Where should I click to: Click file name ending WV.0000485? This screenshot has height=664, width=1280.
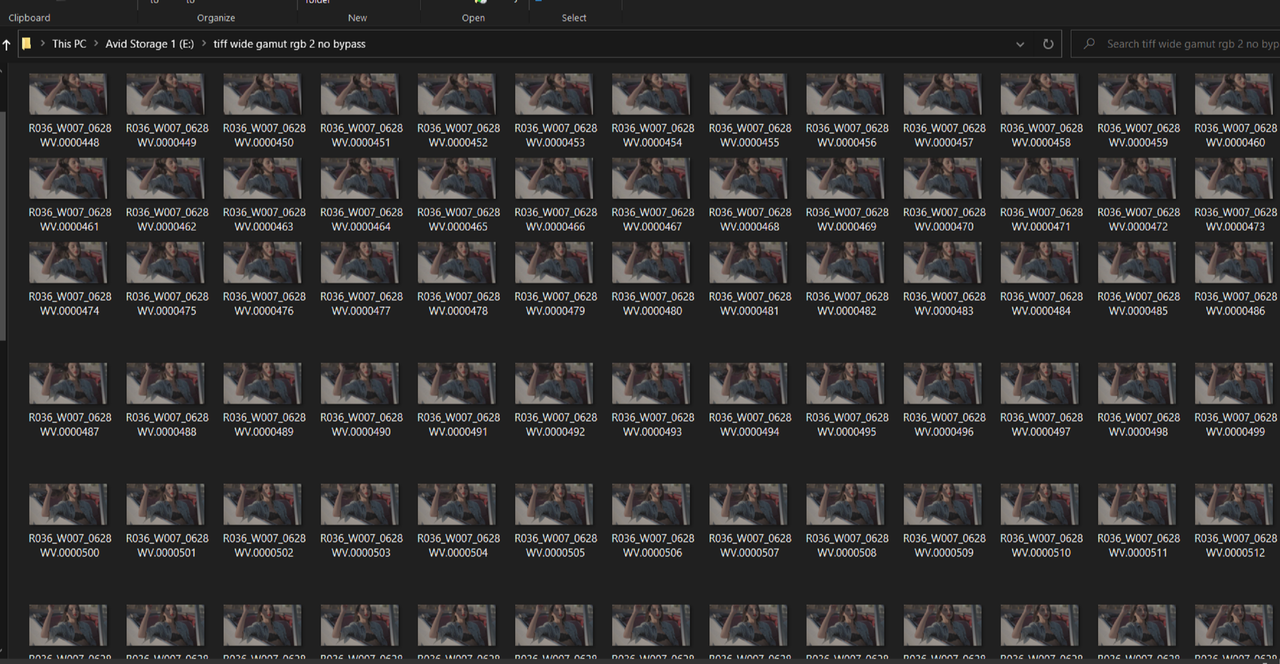tap(1137, 303)
